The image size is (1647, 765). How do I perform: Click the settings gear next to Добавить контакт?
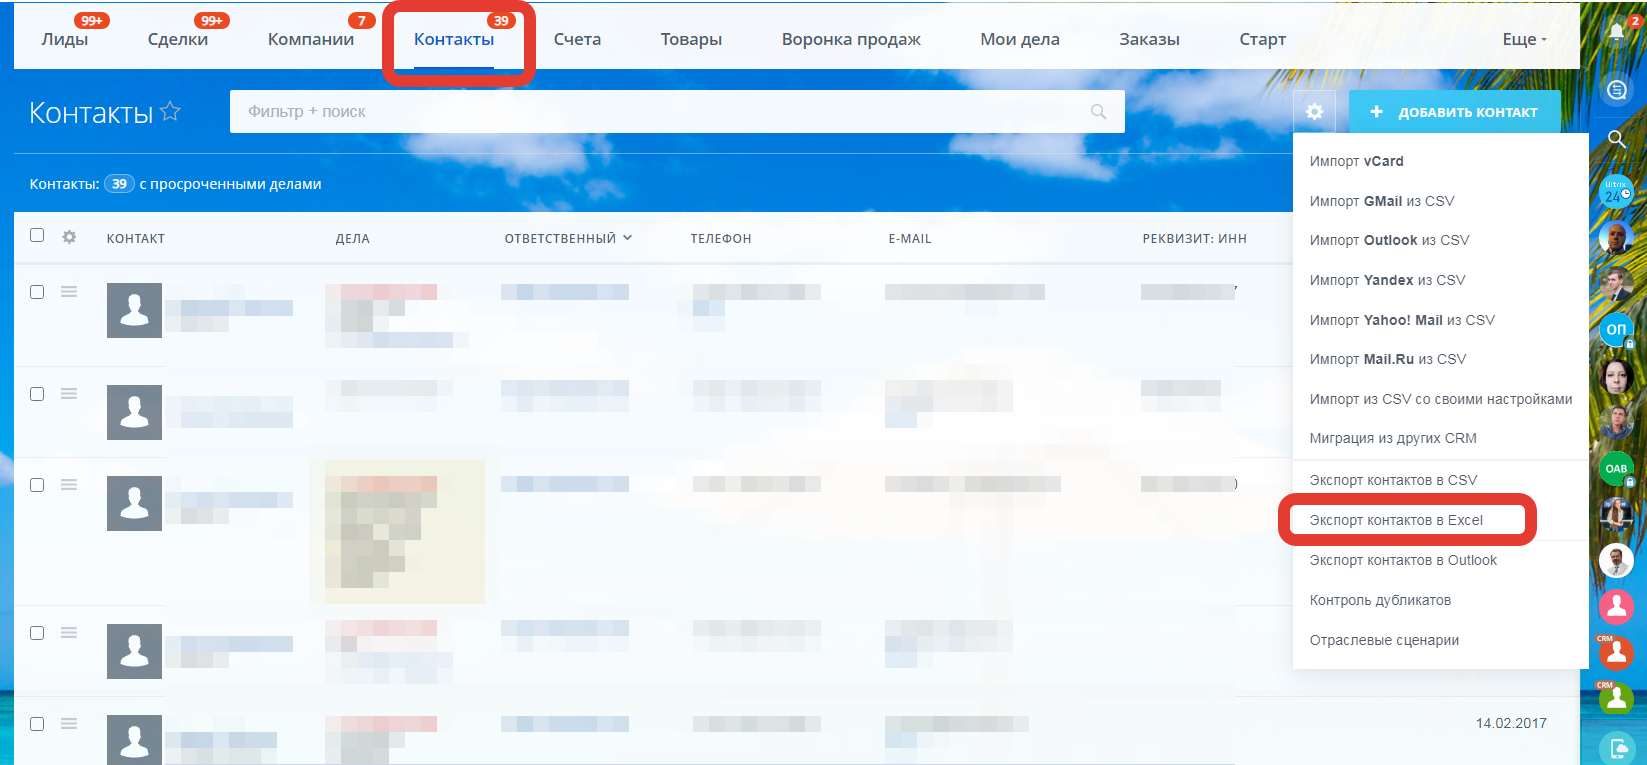(1314, 112)
